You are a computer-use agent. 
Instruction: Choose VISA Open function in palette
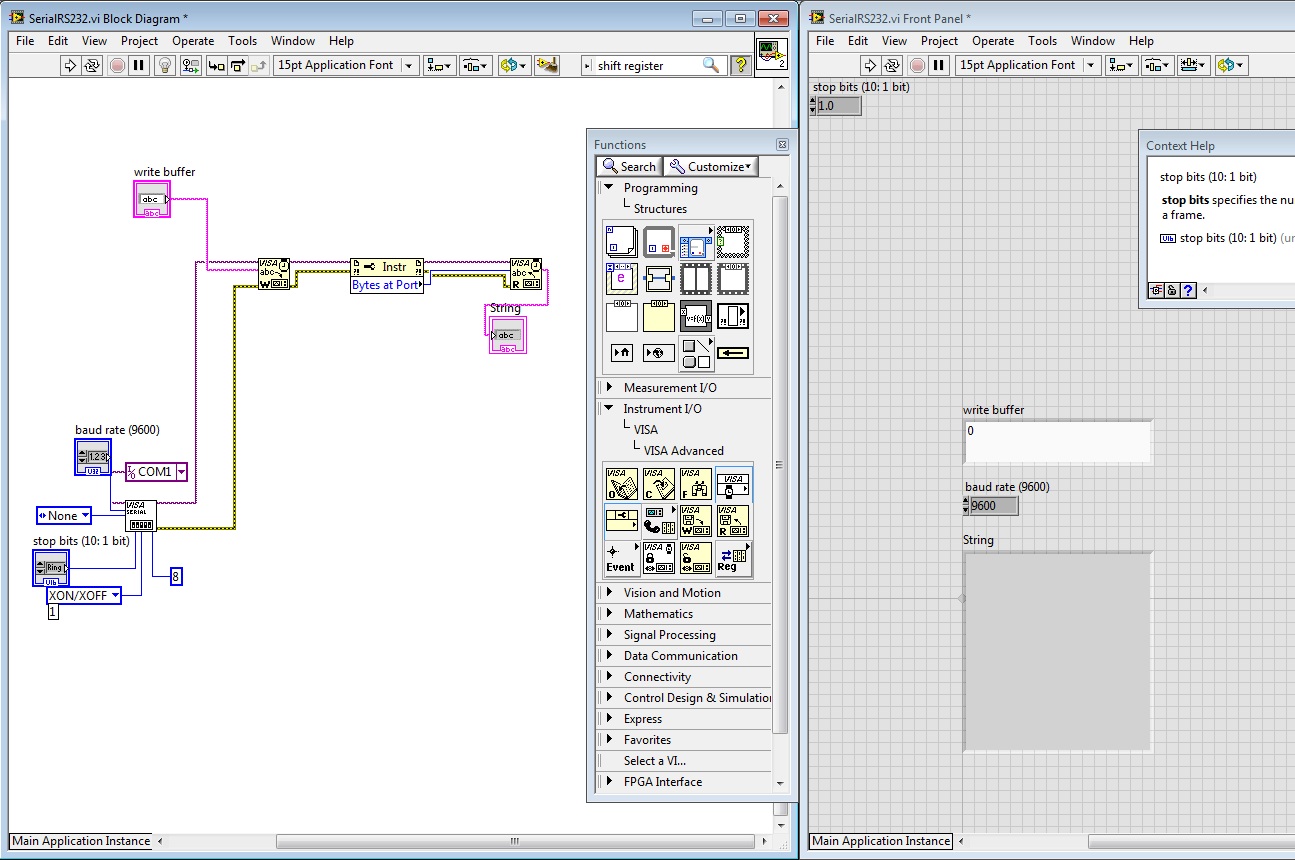tap(620, 483)
